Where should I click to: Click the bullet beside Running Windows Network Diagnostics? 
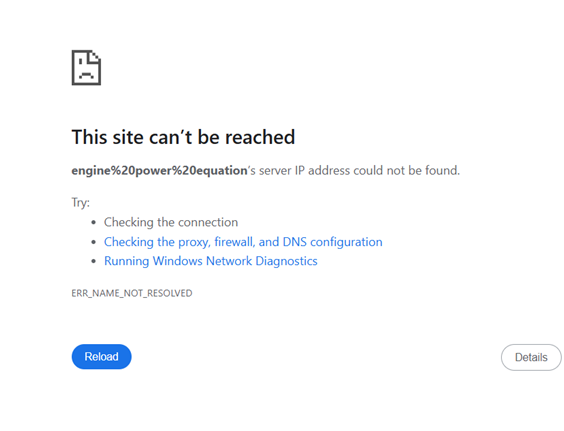point(94,261)
